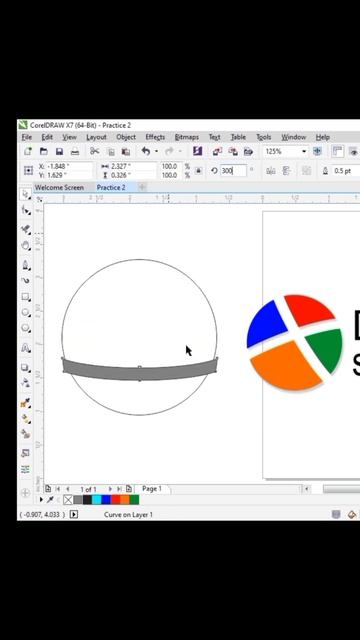Screen dimensions: 360x640
Task: Click the object origin reference point grid
Action: coord(28,171)
